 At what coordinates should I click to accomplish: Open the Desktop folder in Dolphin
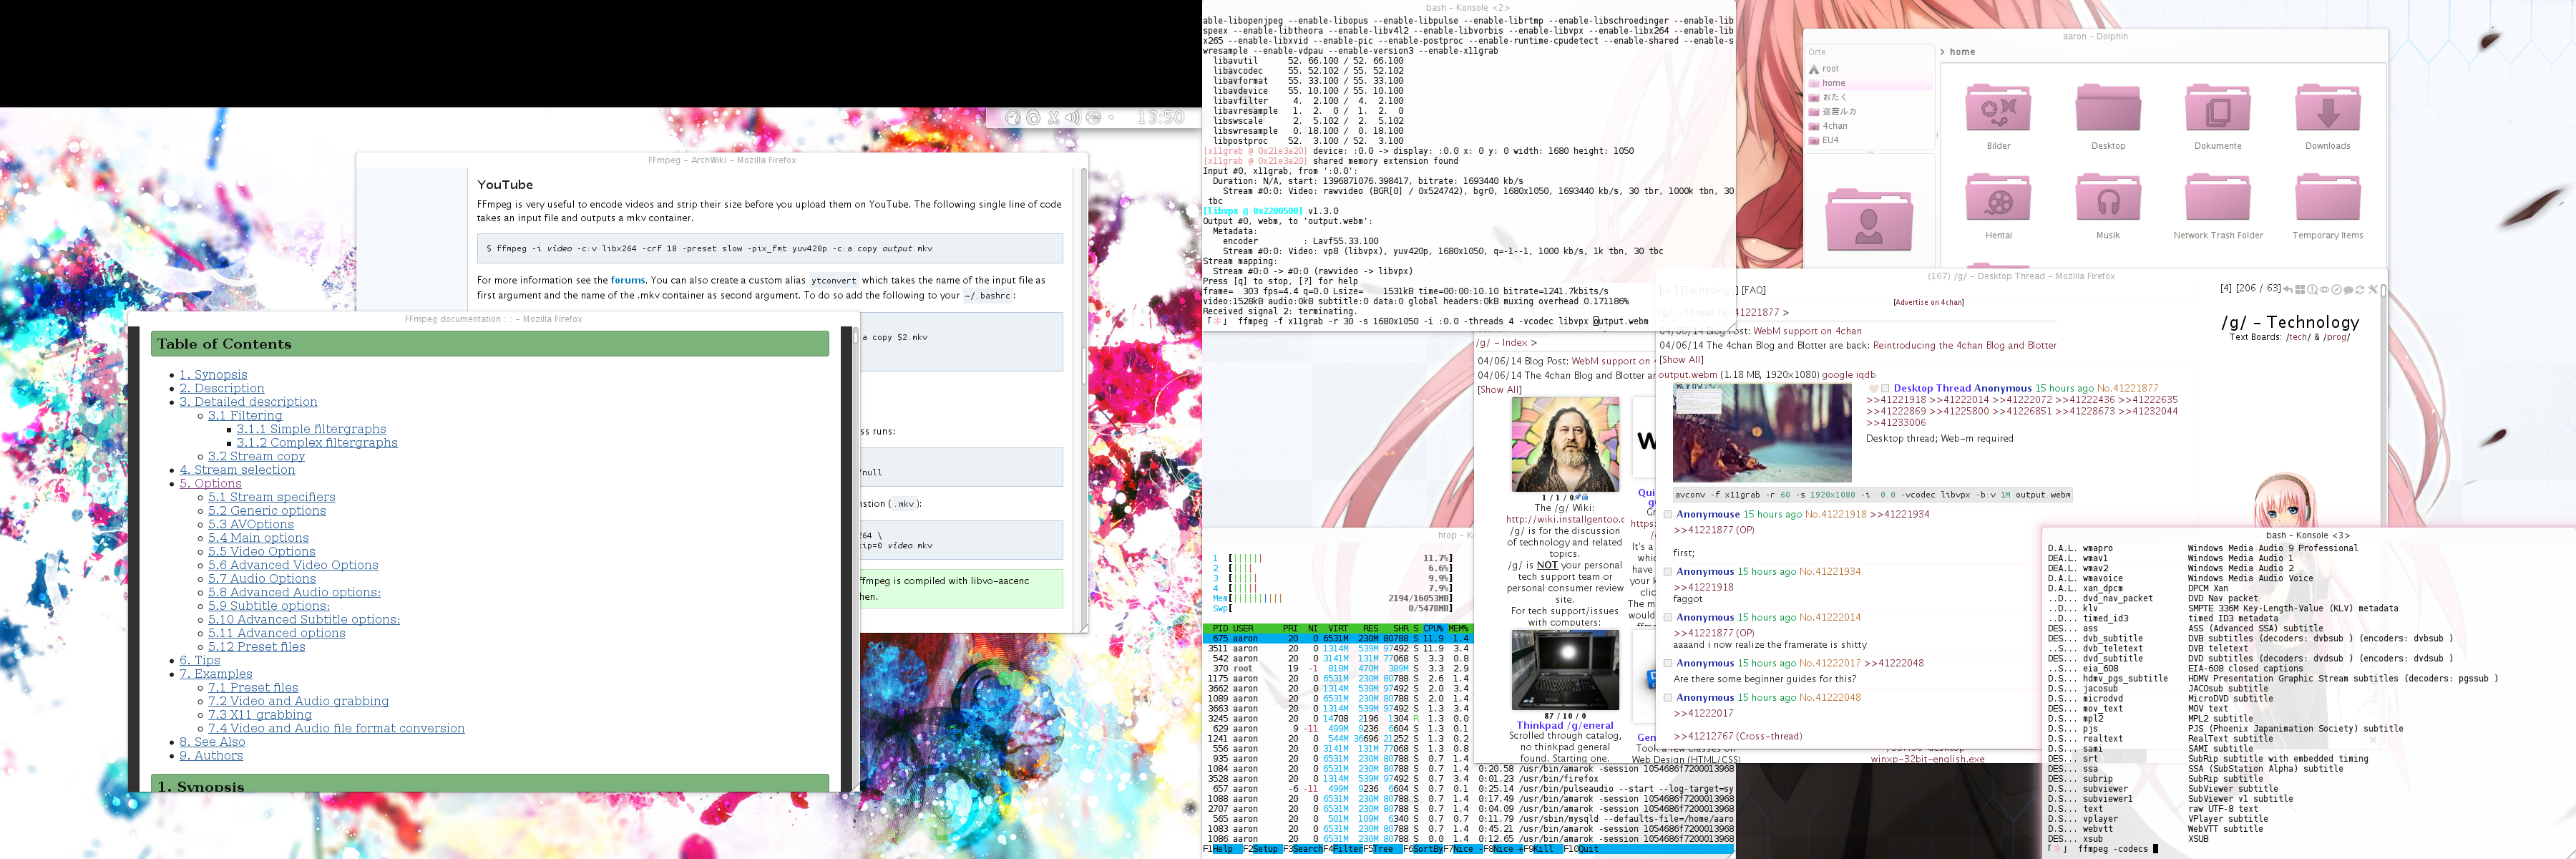point(2108,116)
